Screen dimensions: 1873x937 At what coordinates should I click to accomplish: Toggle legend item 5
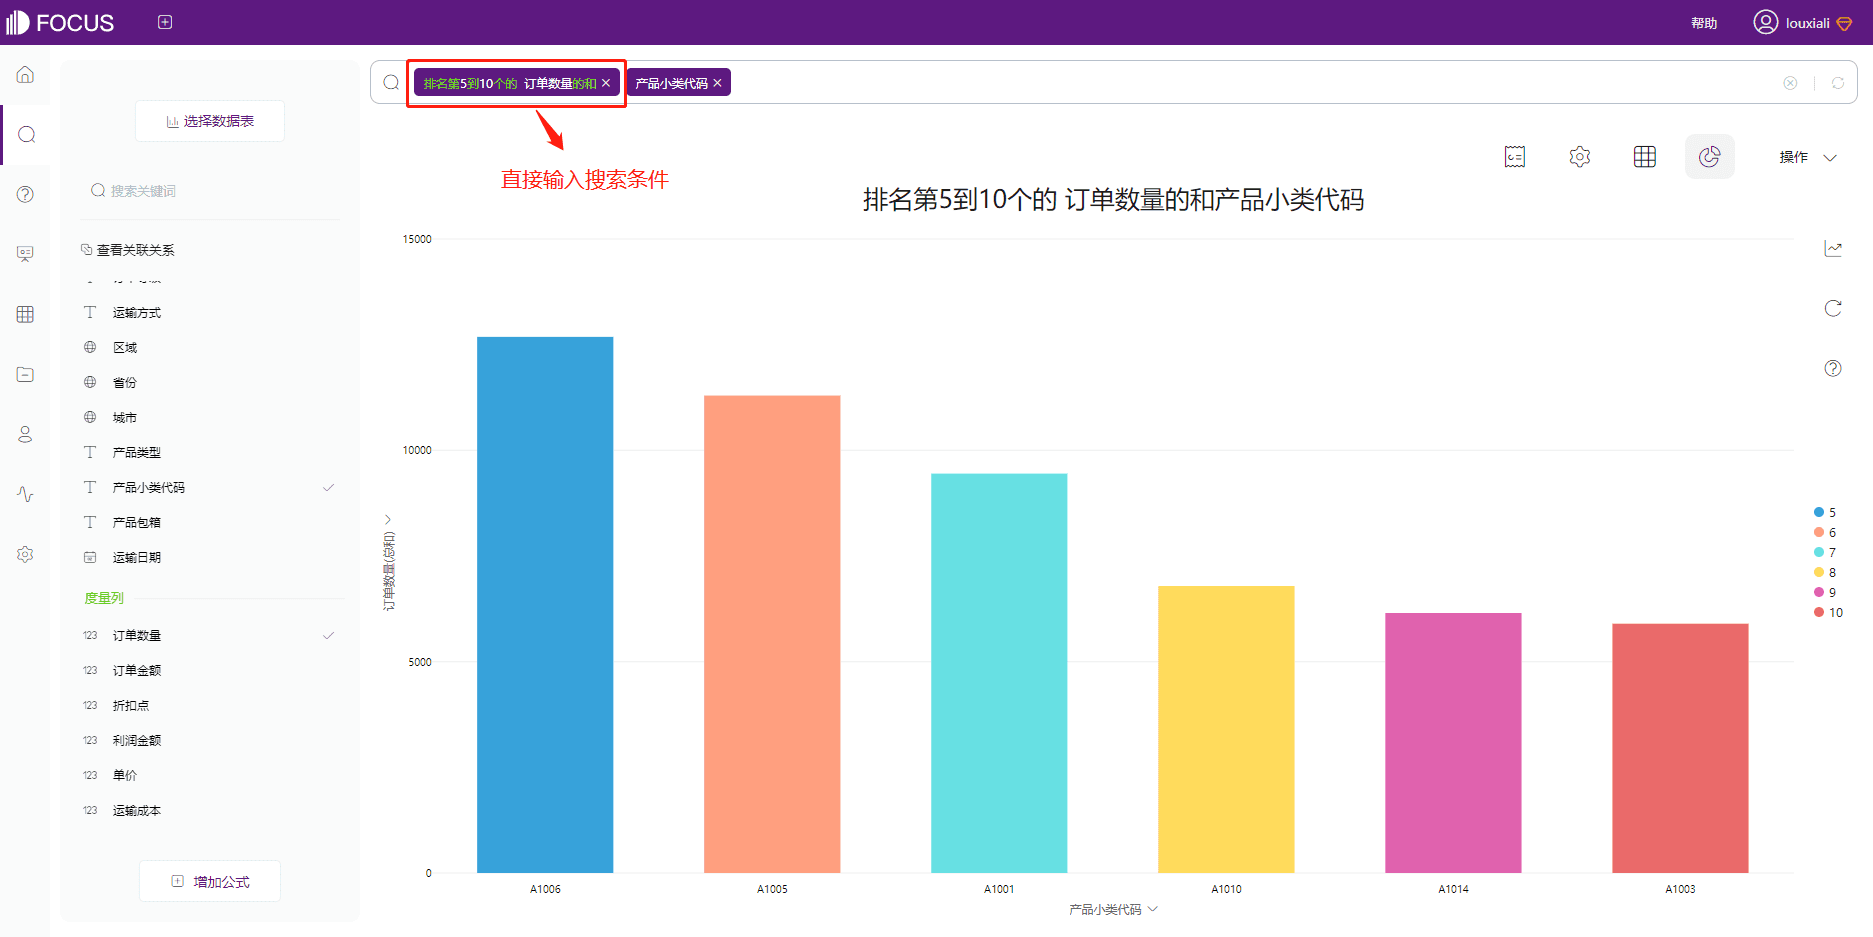pyautogui.click(x=1825, y=512)
